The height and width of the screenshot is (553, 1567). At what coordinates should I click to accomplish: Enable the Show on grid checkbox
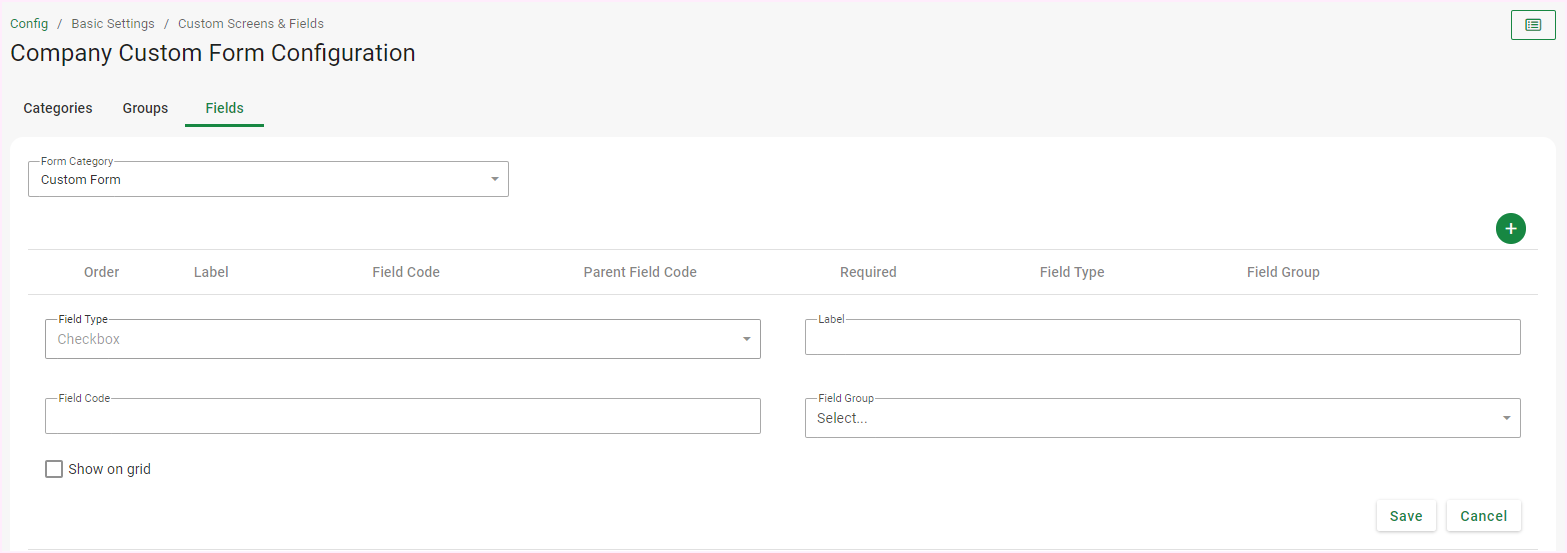coord(54,469)
